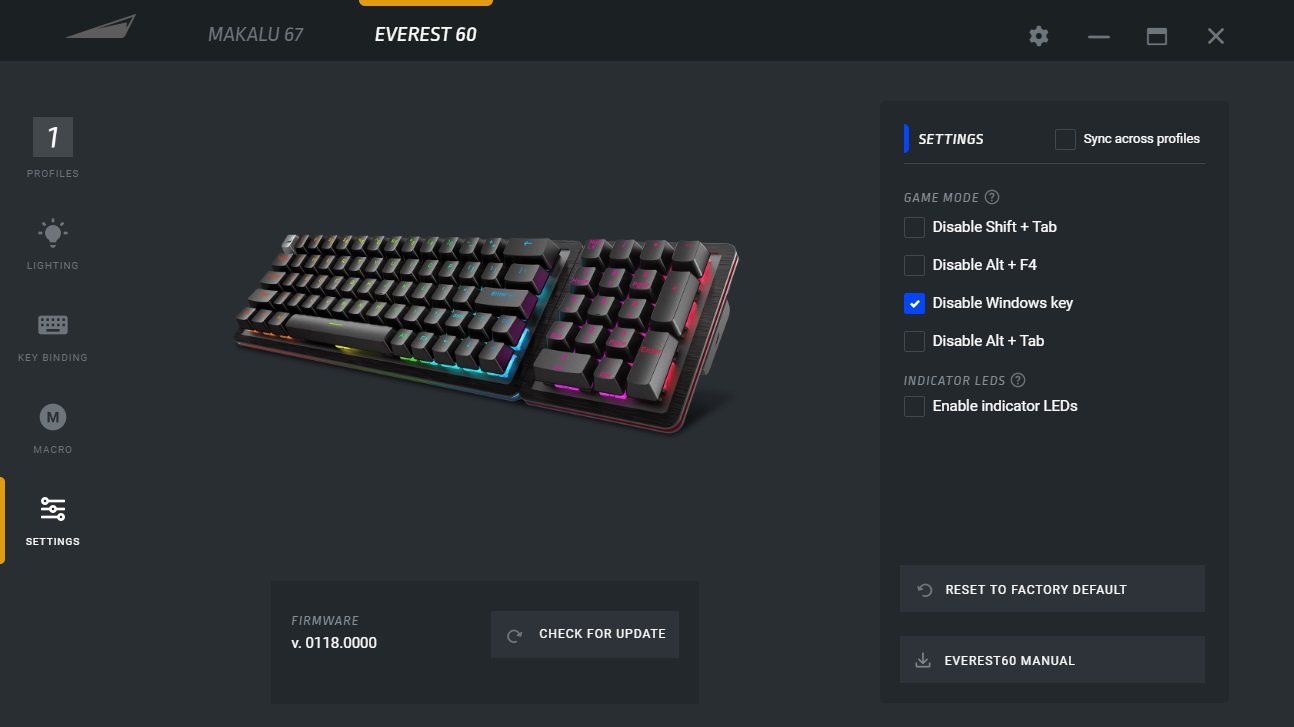Select the Settings sliders icon
1294x727 pixels.
coord(53,509)
